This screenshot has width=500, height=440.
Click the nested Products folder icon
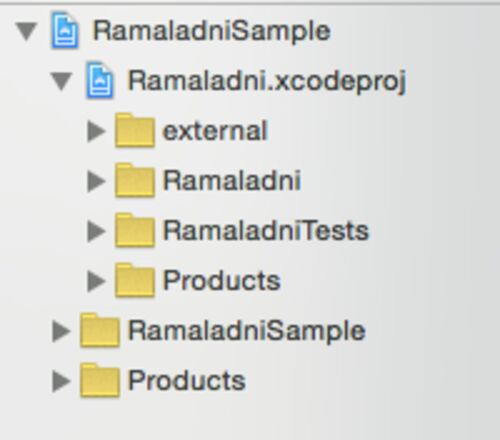click(135, 280)
